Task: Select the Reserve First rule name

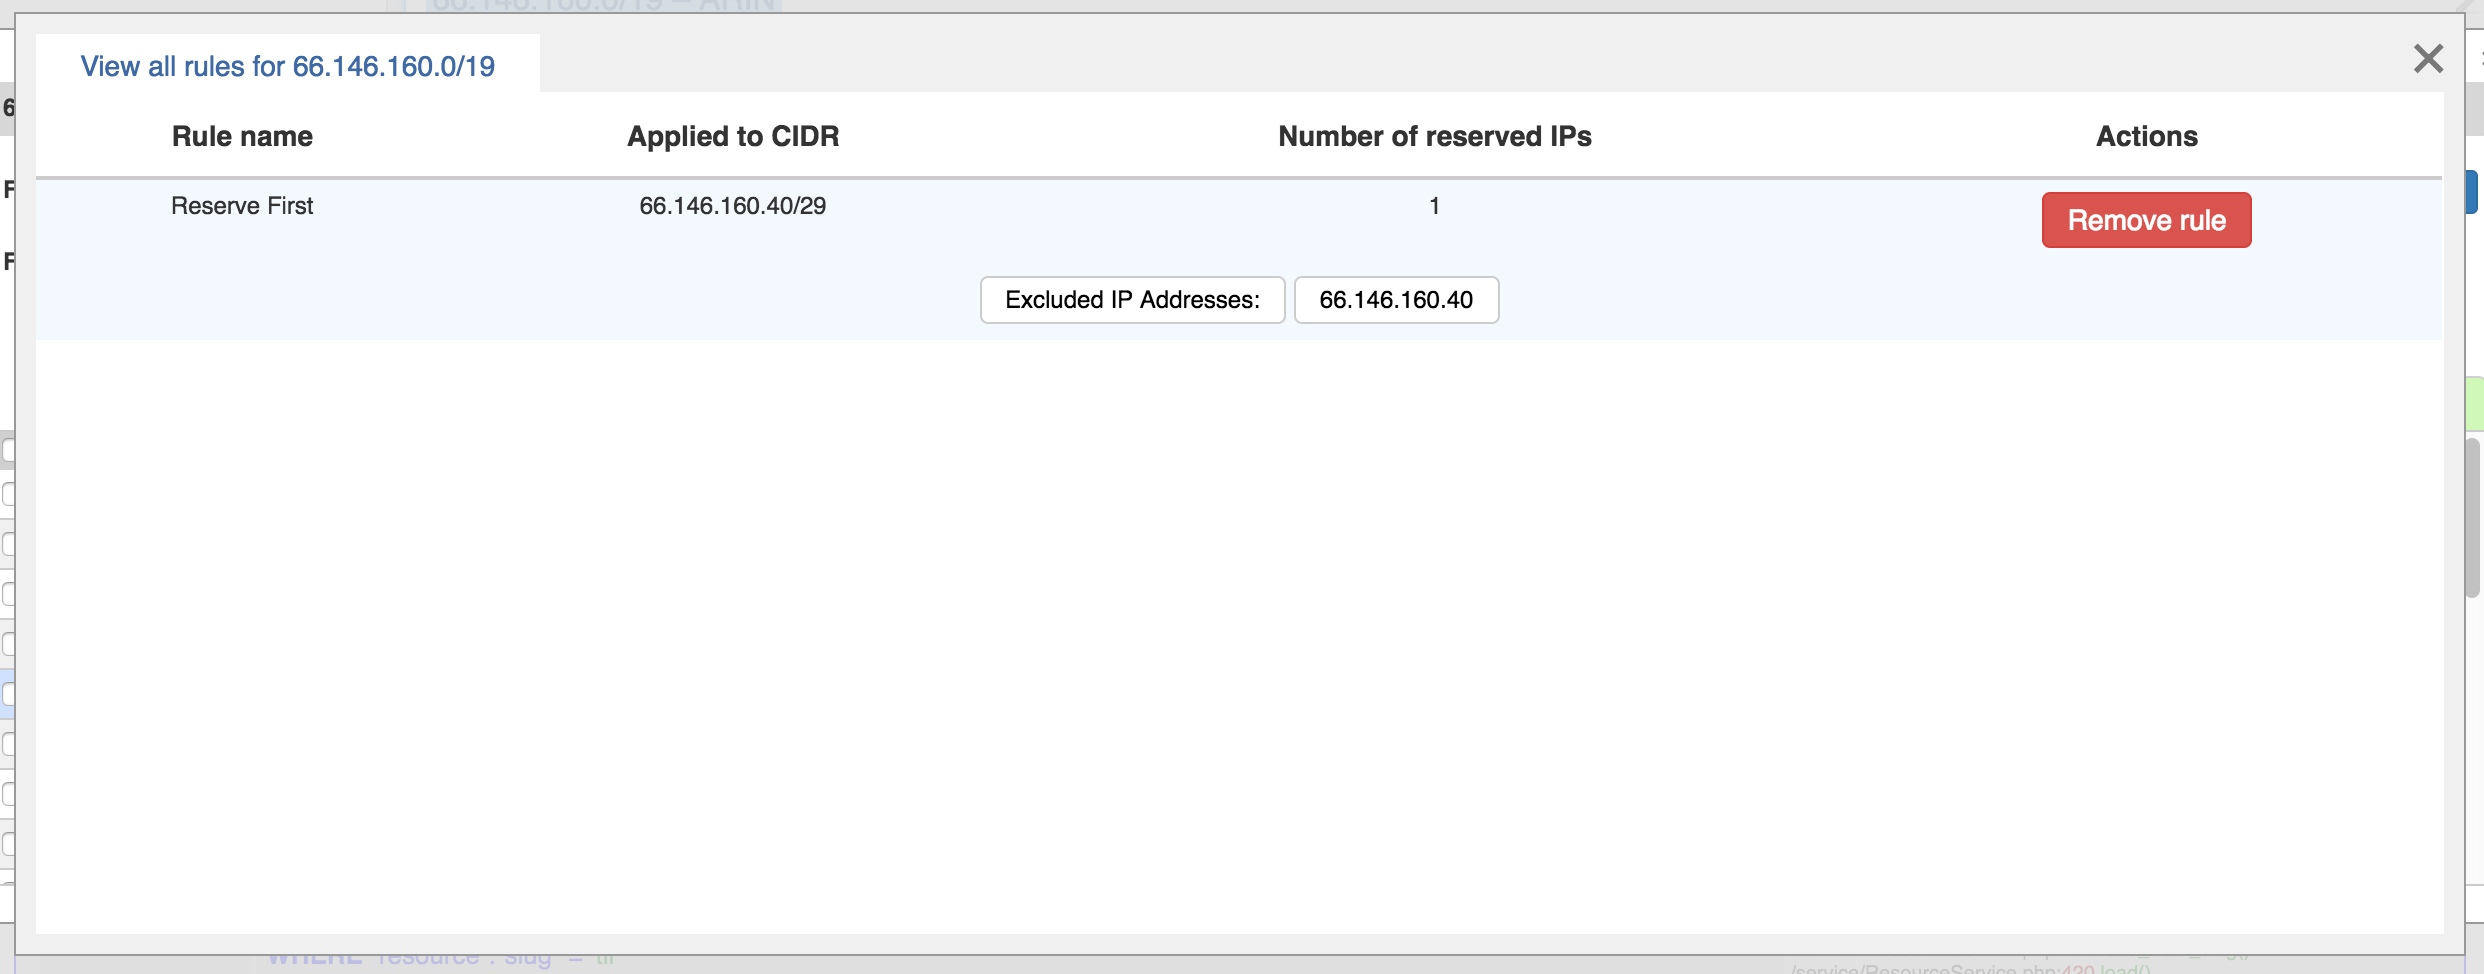Action: [x=242, y=206]
